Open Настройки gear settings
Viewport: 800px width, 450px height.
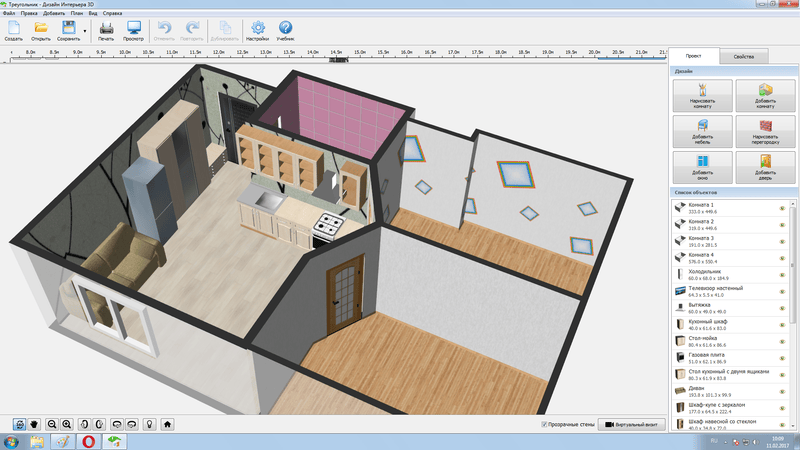(x=258, y=29)
